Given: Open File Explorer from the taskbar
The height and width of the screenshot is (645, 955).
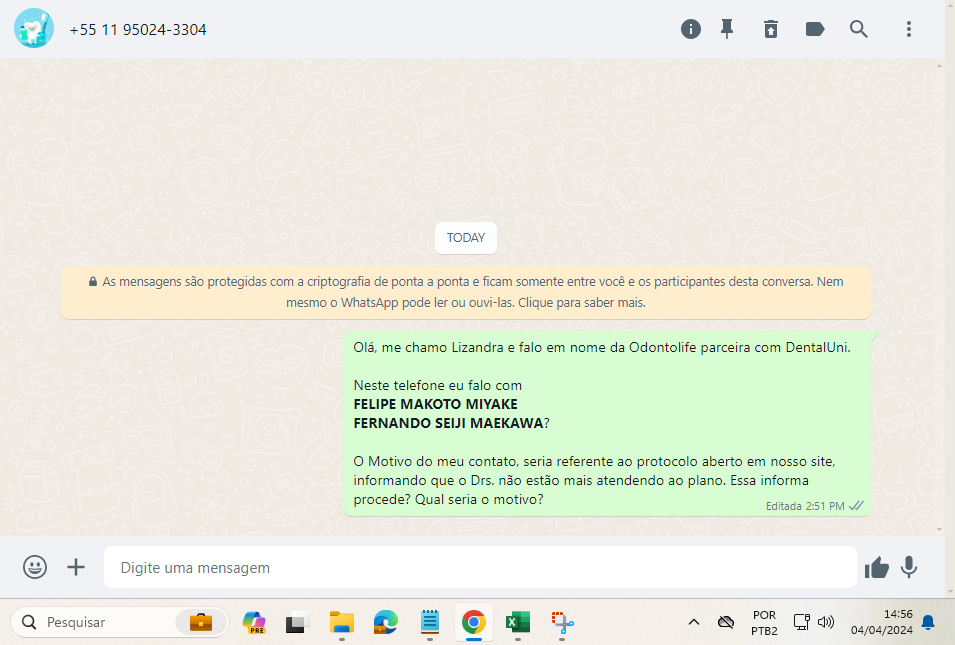Looking at the screenshot, I should point(342,622).
